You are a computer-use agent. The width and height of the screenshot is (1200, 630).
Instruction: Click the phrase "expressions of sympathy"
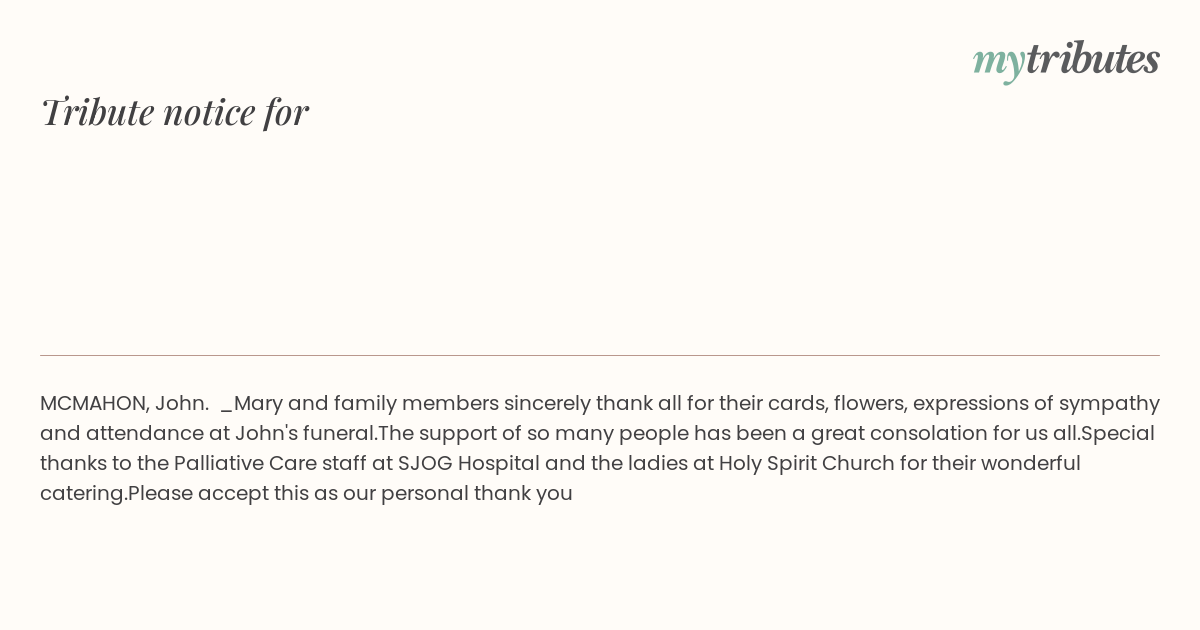point(1036,403)
